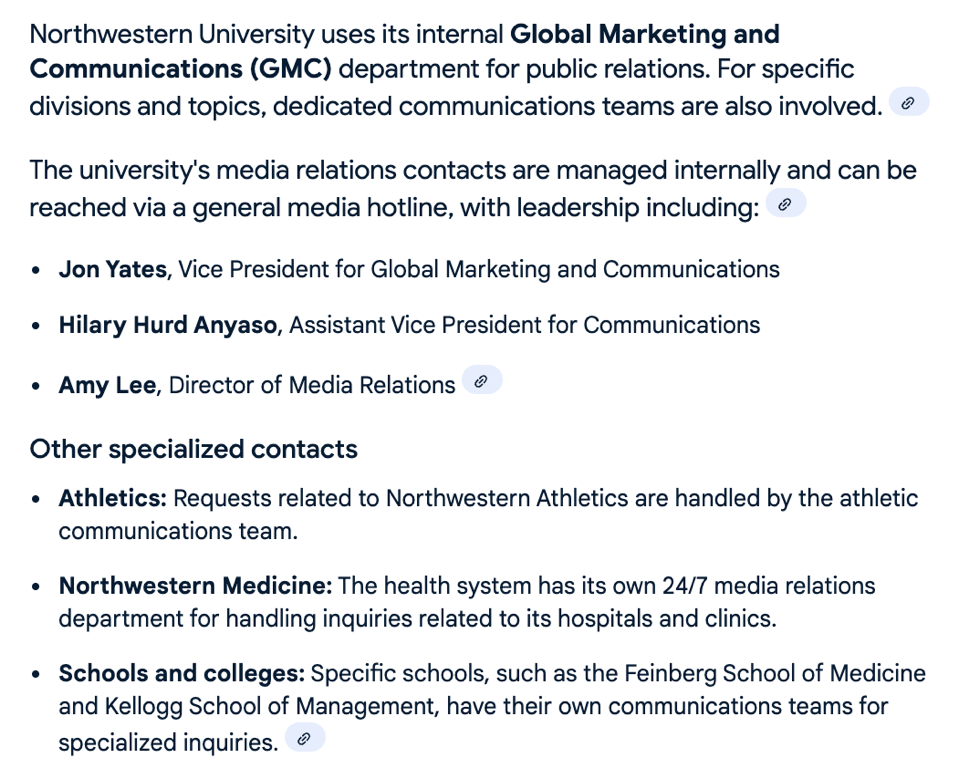Image resolution: width=980 pixels, height=779 pixels.
Task: Click the "Other specialized contacts" heading
Action: 193,449
